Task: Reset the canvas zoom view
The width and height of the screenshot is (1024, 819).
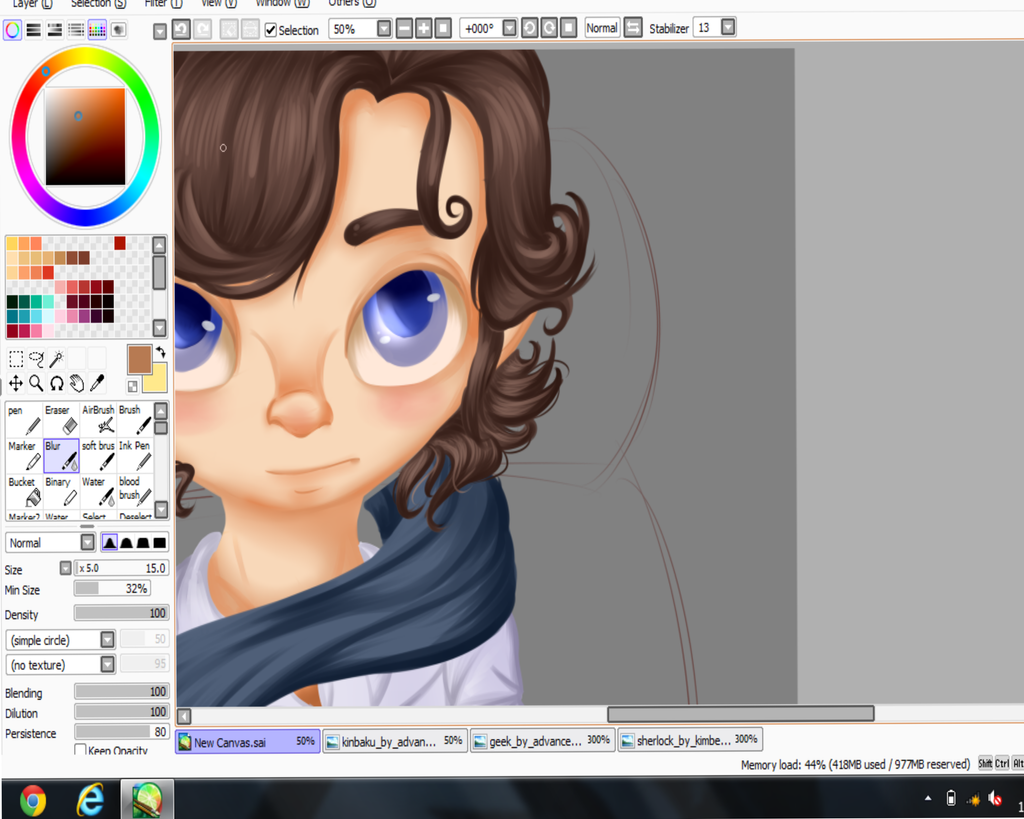Action: pyautogui.click(x=443, y=29)
